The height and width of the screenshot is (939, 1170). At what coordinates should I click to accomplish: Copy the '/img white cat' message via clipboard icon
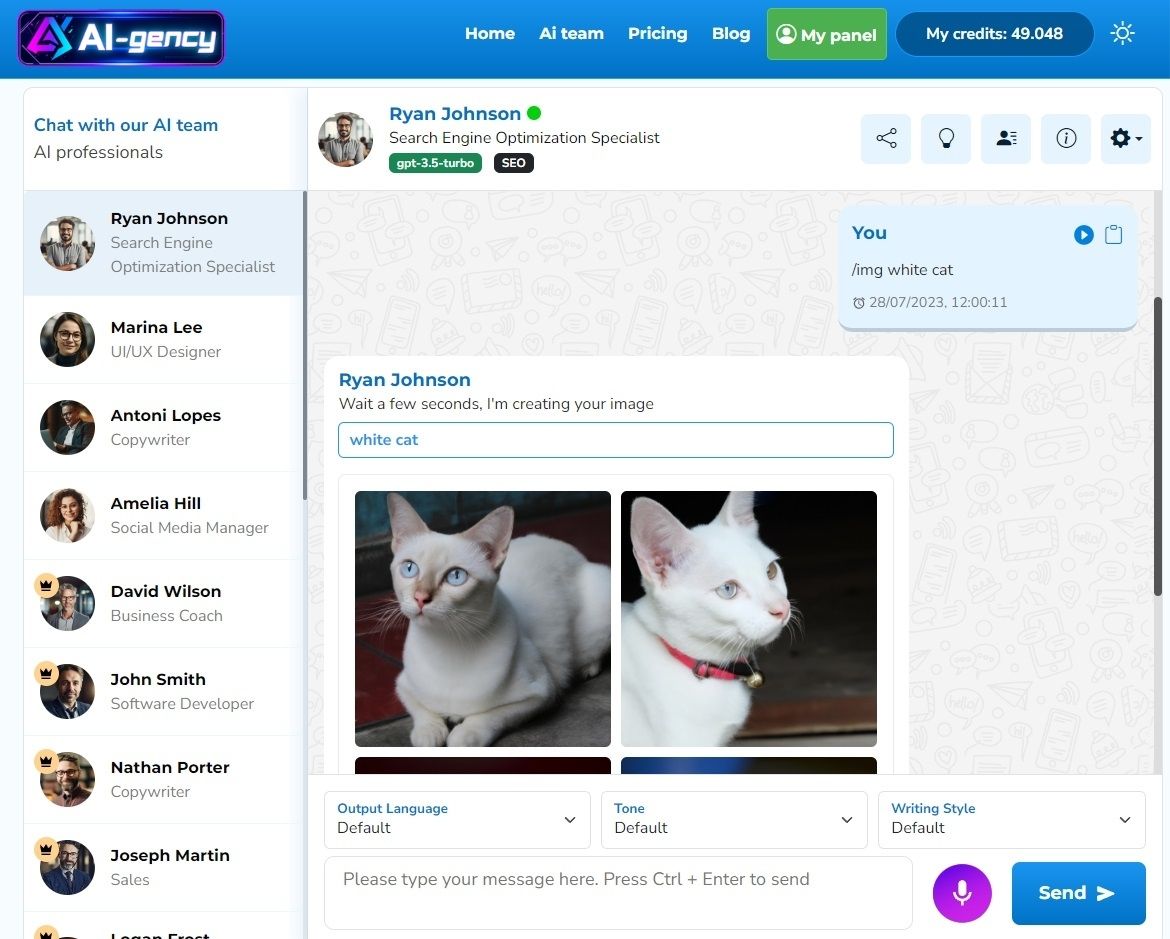pyautogui.click(x=1113, y=235)
